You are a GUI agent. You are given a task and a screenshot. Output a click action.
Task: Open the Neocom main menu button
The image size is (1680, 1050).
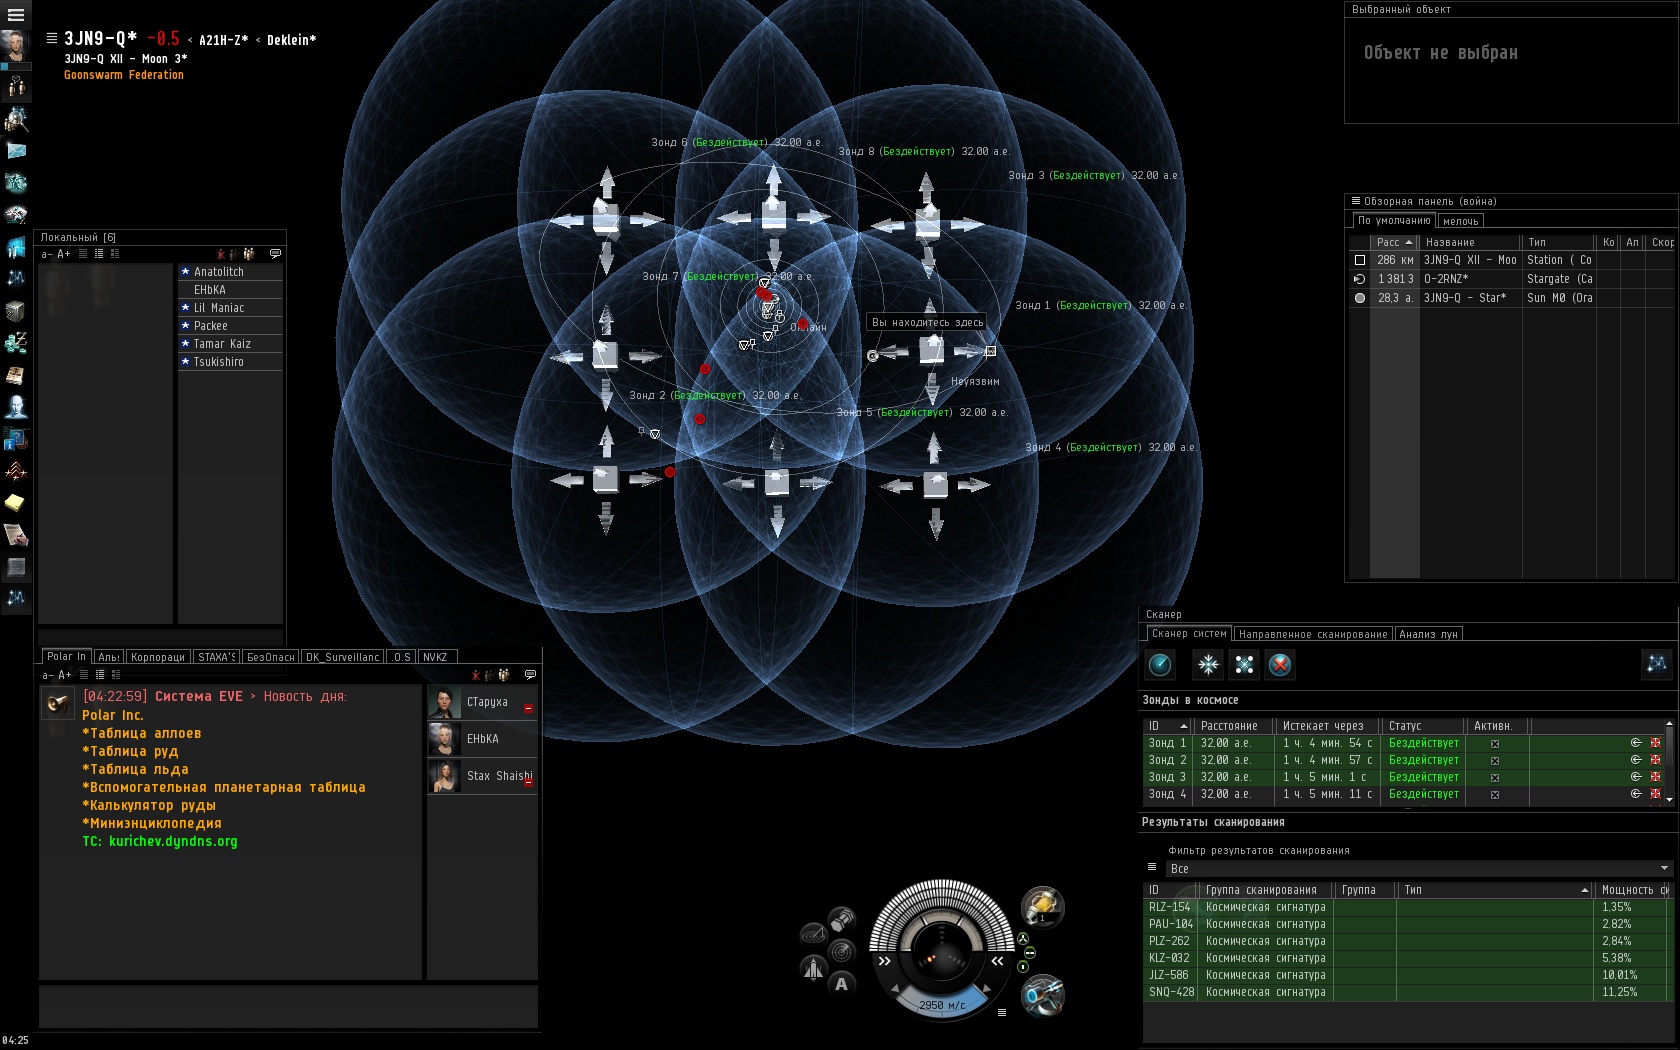15,15
